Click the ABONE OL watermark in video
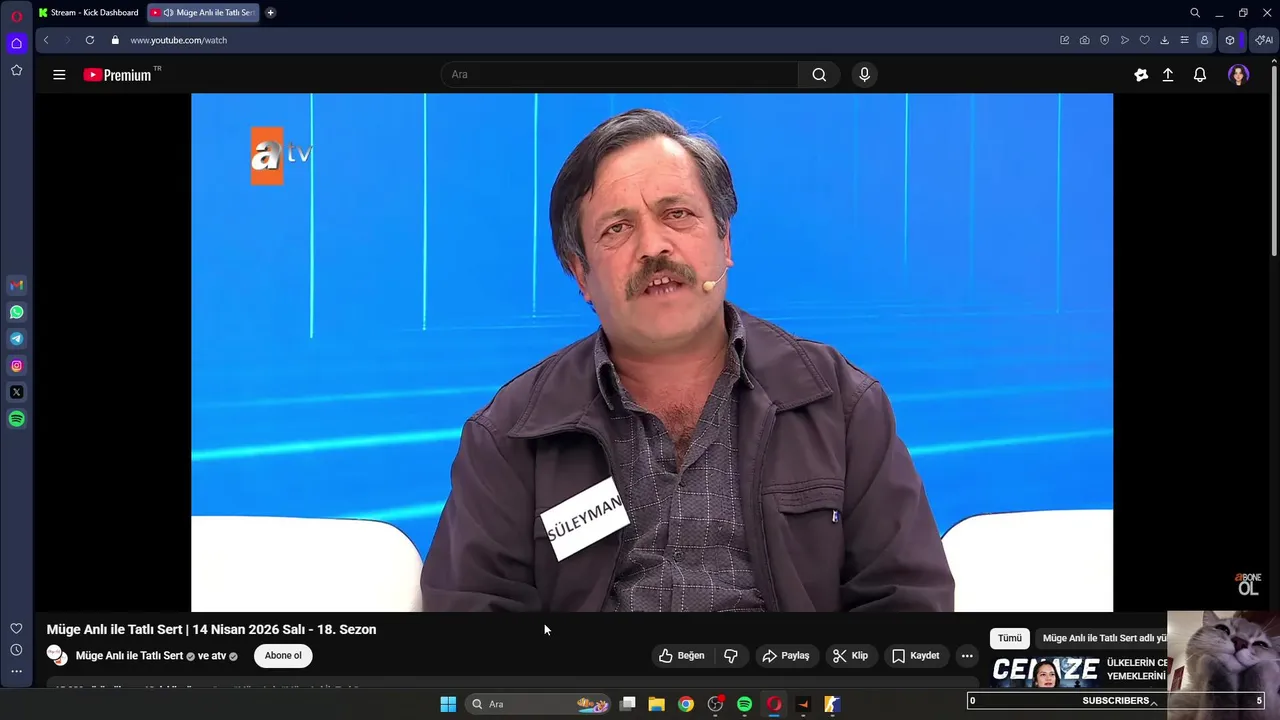1280x720 pixels. point(1247,584)
